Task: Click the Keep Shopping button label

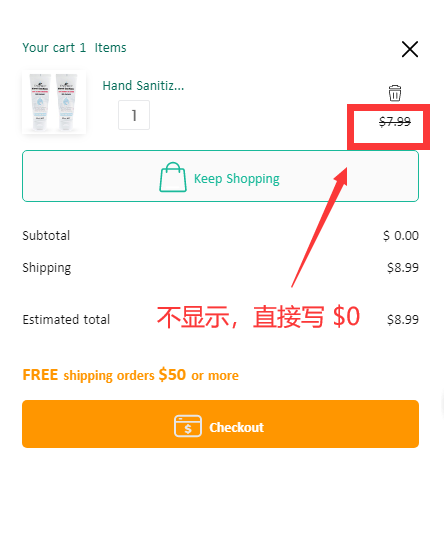Action: (237, 179)
